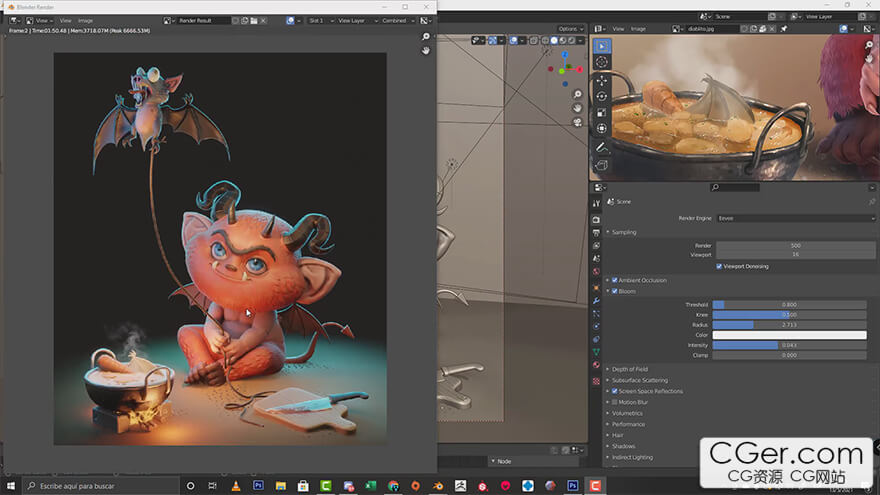This screenshot has width=880, height=495.
Task: Enable Motion Blur checkbox
Action: [615, 402]
